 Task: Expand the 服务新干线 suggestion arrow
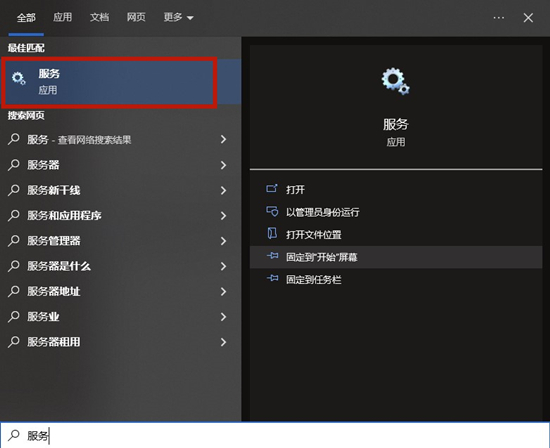click(223, 190)
